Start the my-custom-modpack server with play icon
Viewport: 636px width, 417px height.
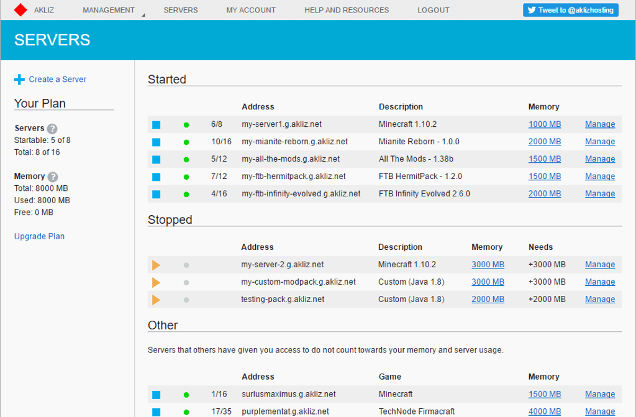click(x=156, y=282)
